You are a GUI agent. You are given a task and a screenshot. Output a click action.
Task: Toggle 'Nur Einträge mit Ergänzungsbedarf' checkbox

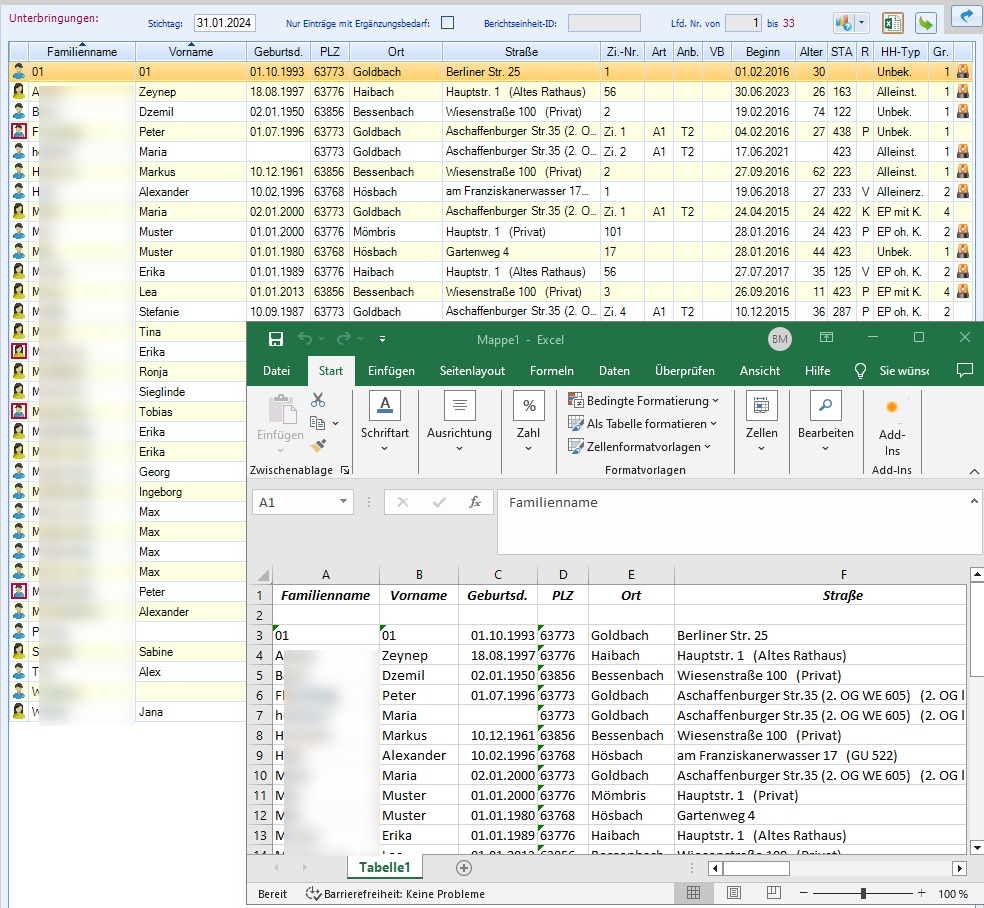click(448, 23)
